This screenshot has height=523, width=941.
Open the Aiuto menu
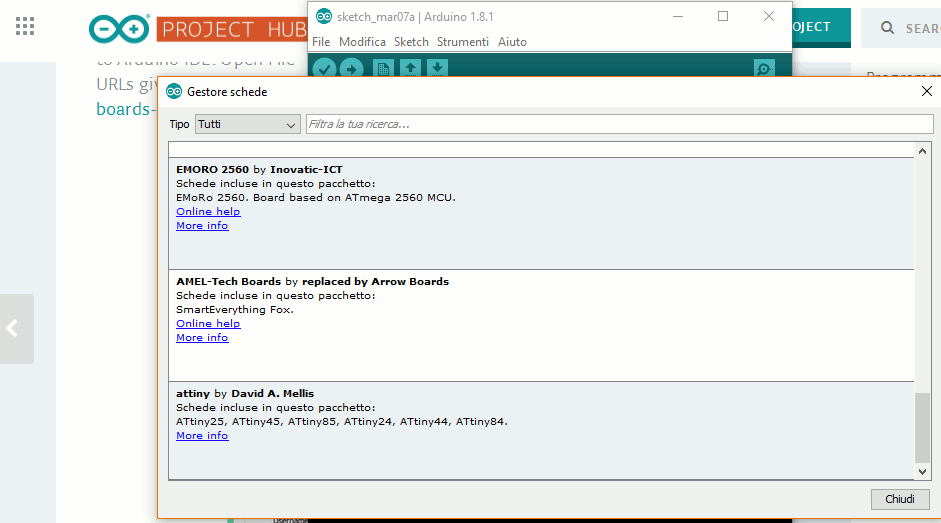click(x=513, y=41)
